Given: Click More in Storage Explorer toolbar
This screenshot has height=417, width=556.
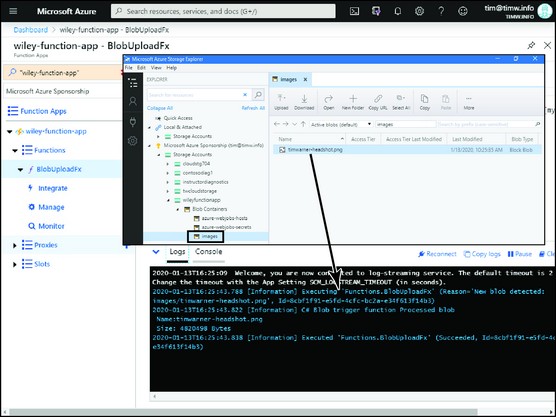Looking at the screenshot, I should click(x=469, y=102).
